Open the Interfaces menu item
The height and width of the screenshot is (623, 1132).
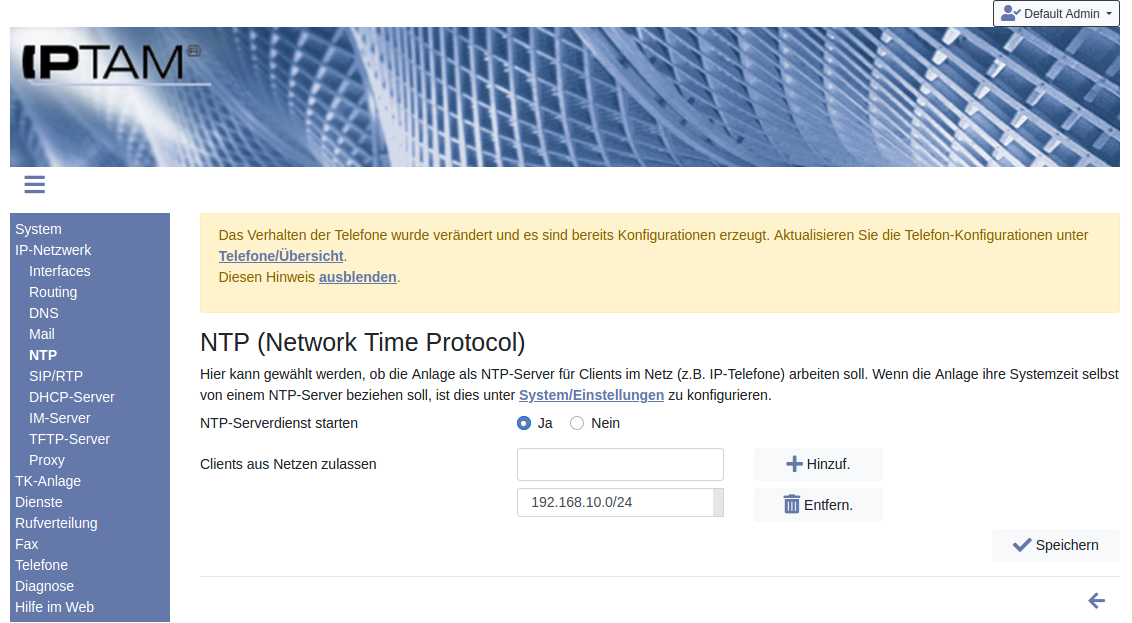tap(60, 271)
